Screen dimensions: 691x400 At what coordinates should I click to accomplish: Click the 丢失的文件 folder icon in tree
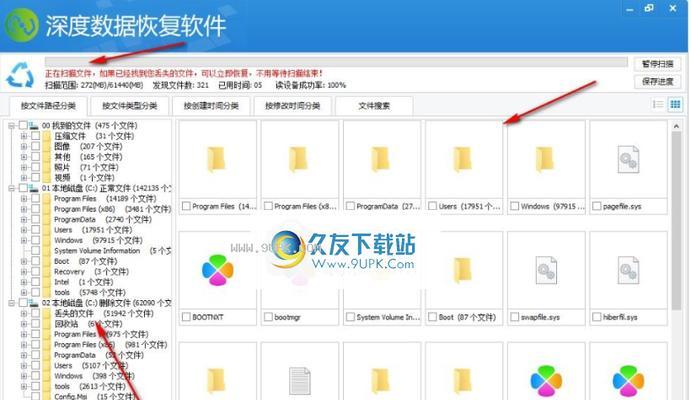pos(47,314)
